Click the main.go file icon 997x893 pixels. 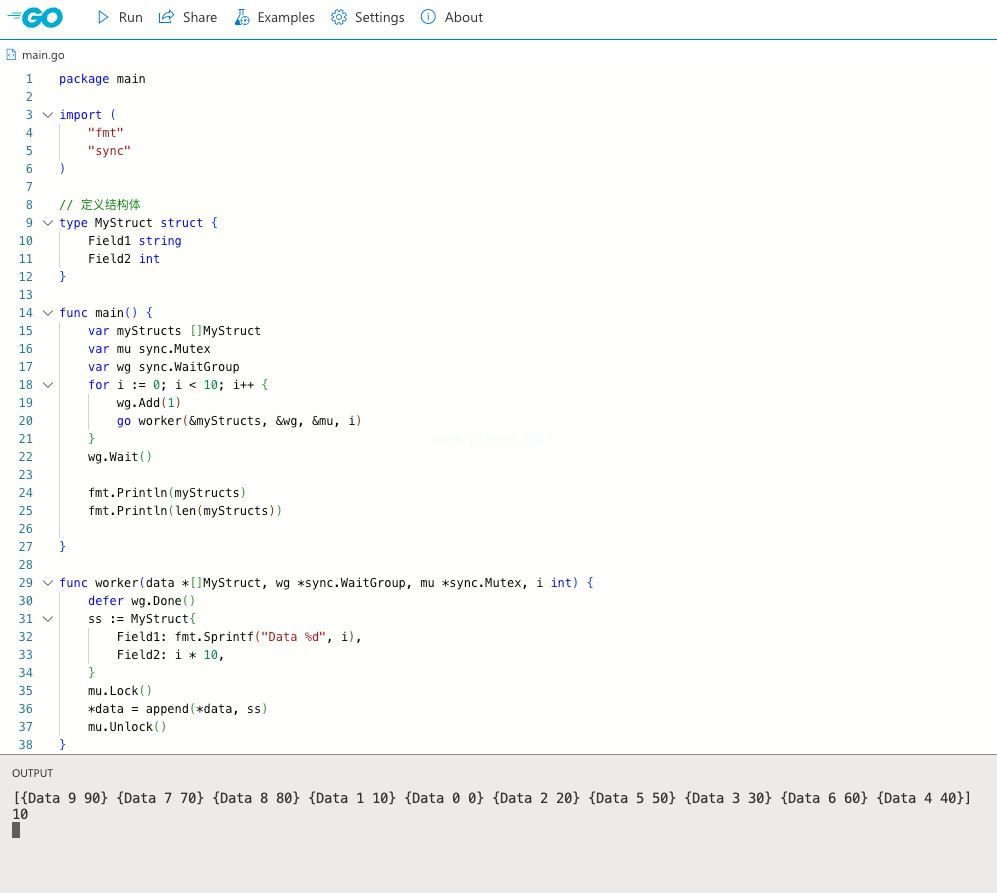coord(12,55)
